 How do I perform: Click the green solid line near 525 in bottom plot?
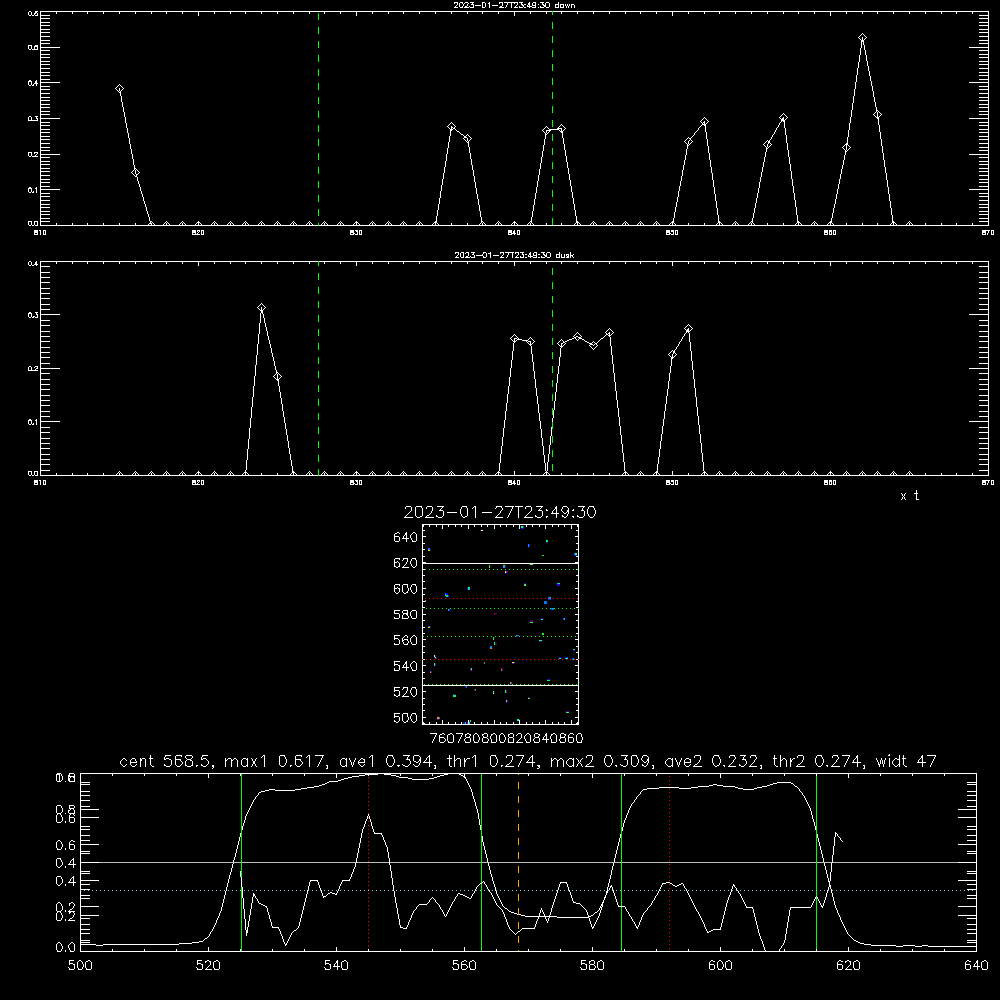tap(242, 862)
